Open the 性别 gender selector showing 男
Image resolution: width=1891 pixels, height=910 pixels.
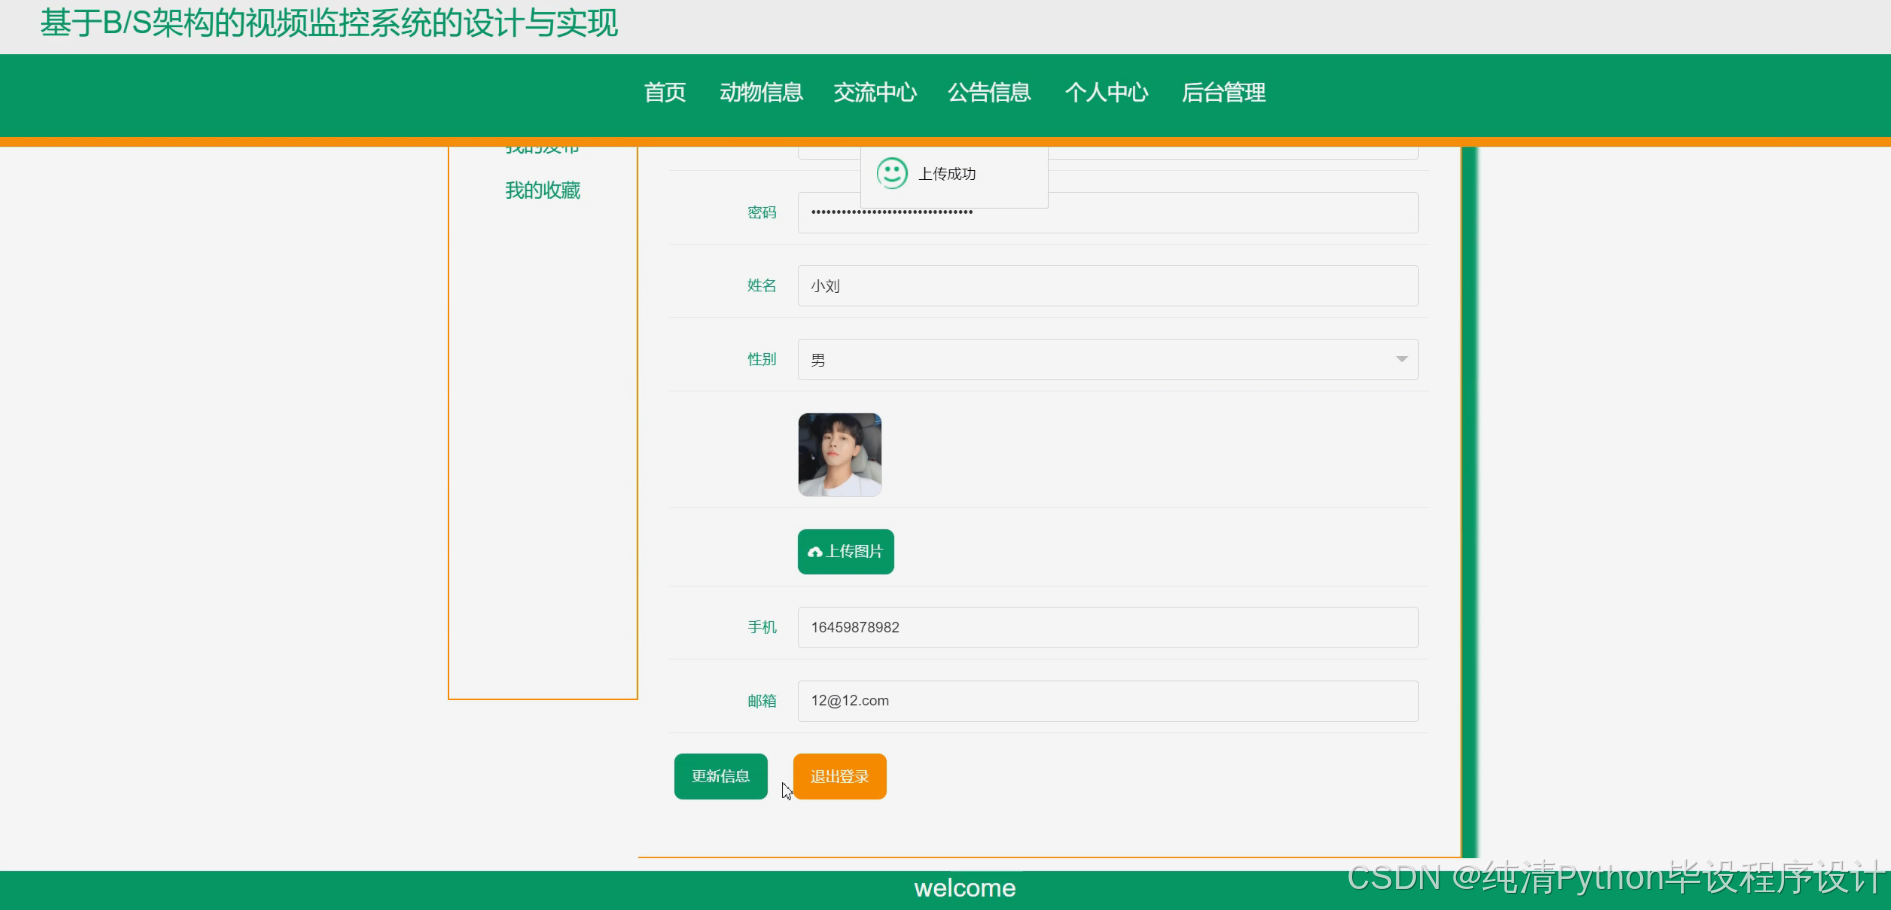click(x=1107, y=358)
